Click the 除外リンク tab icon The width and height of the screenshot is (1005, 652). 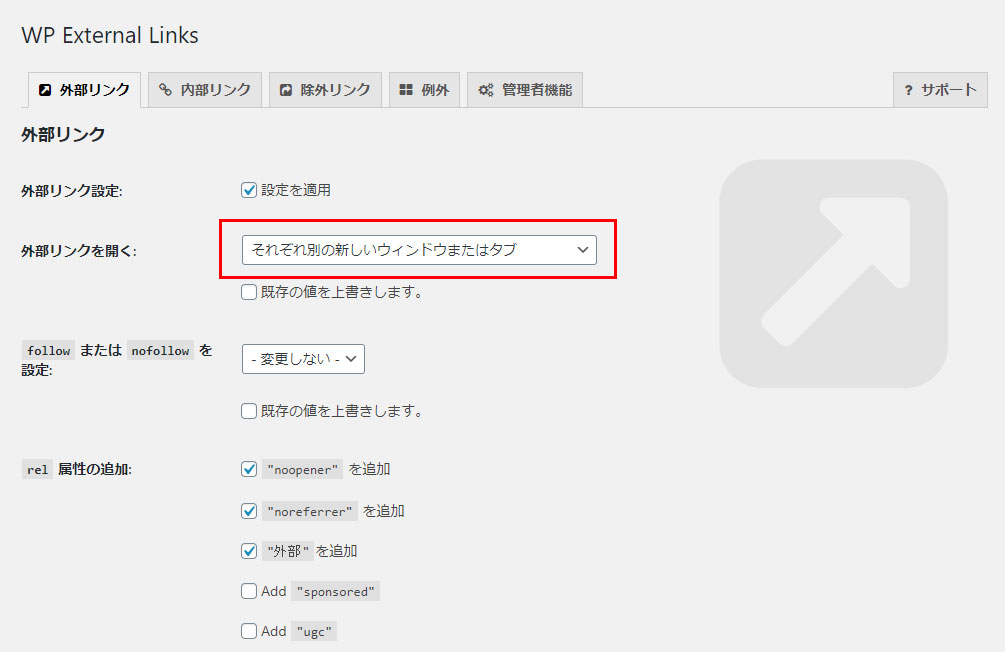pyautogui.click(x=286, y=90)
